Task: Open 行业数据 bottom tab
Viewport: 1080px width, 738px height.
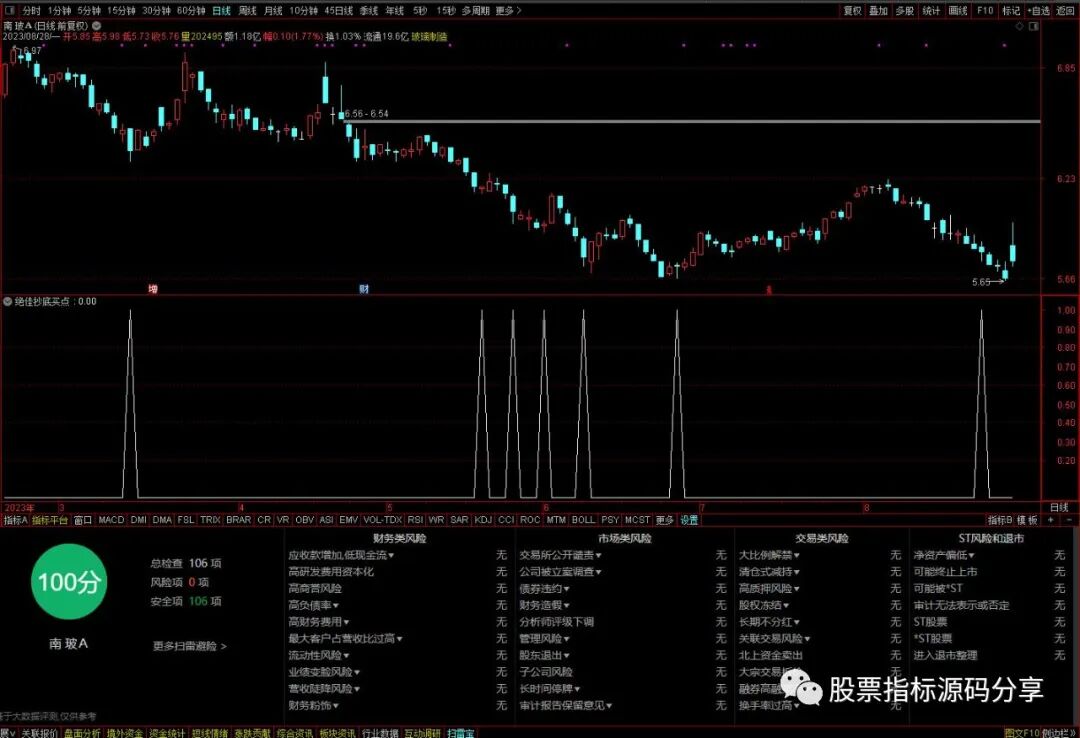Action: tap(380, 733)
